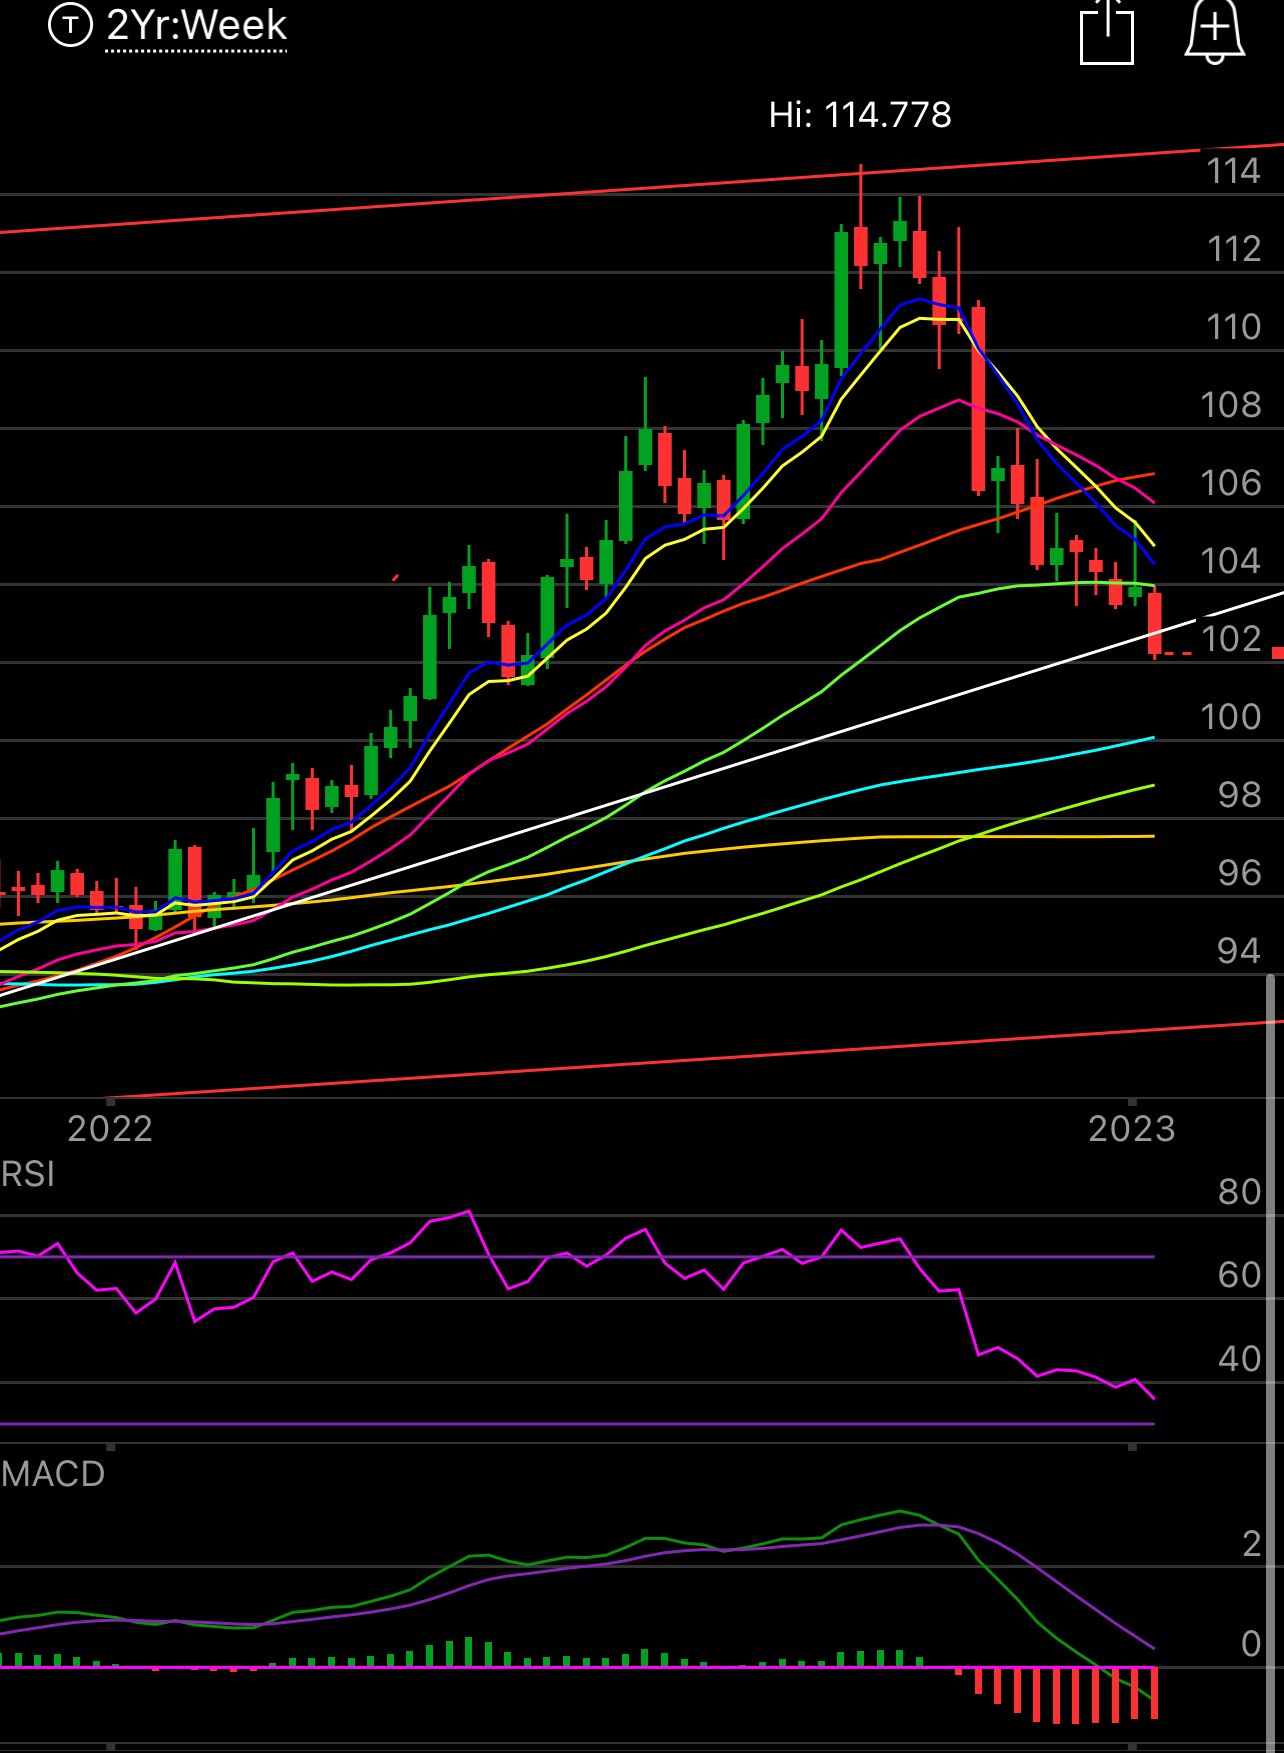Tap the 106 price axis label

(1231, 483)
